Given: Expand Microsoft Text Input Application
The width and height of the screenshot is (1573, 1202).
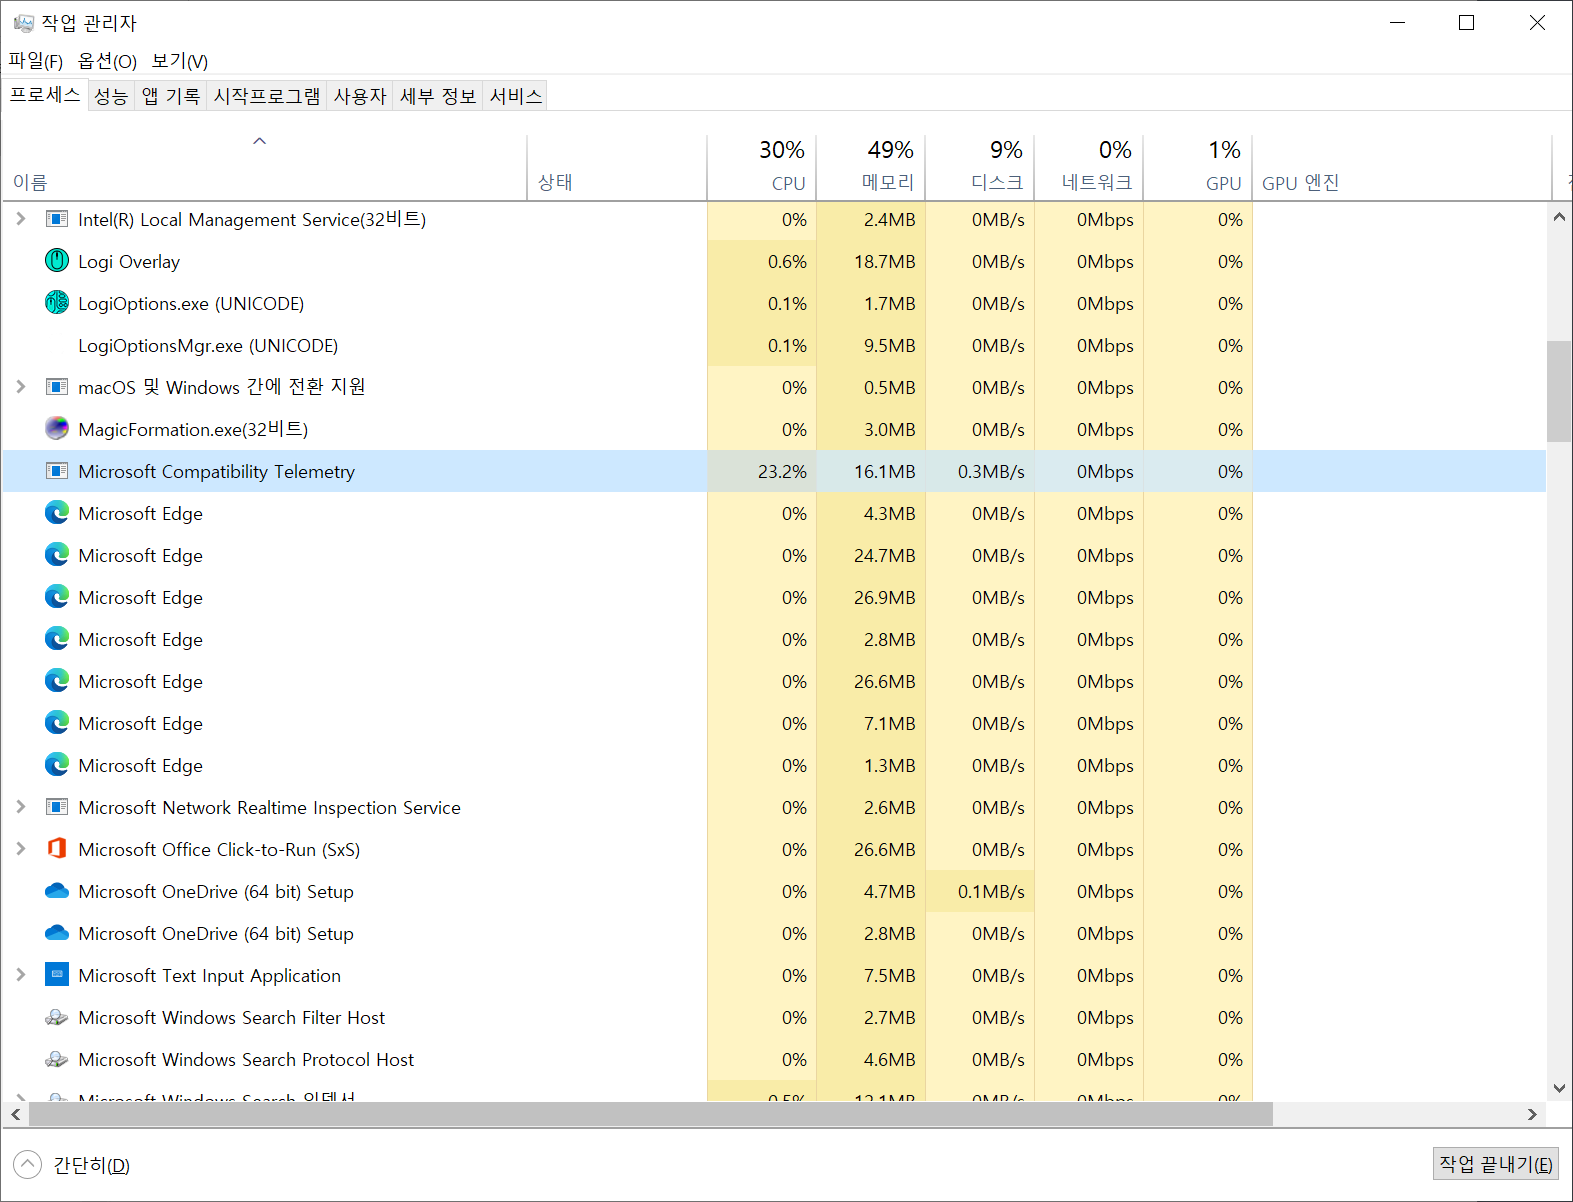Looking at the screenshot, I should click(21, 975).
